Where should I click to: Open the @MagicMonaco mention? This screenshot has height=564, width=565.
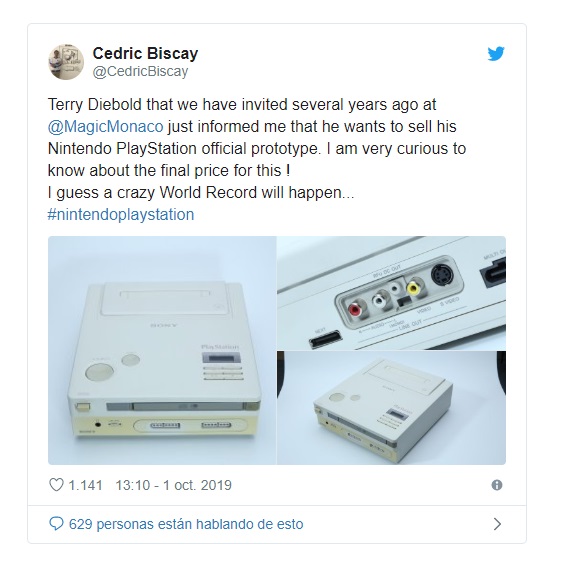(106, 126)
